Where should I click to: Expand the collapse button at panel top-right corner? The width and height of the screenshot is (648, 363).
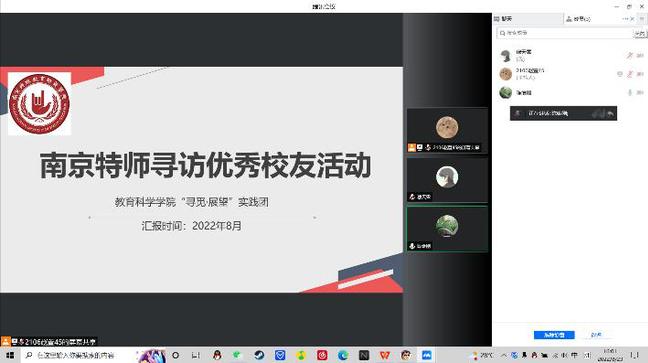642,19
